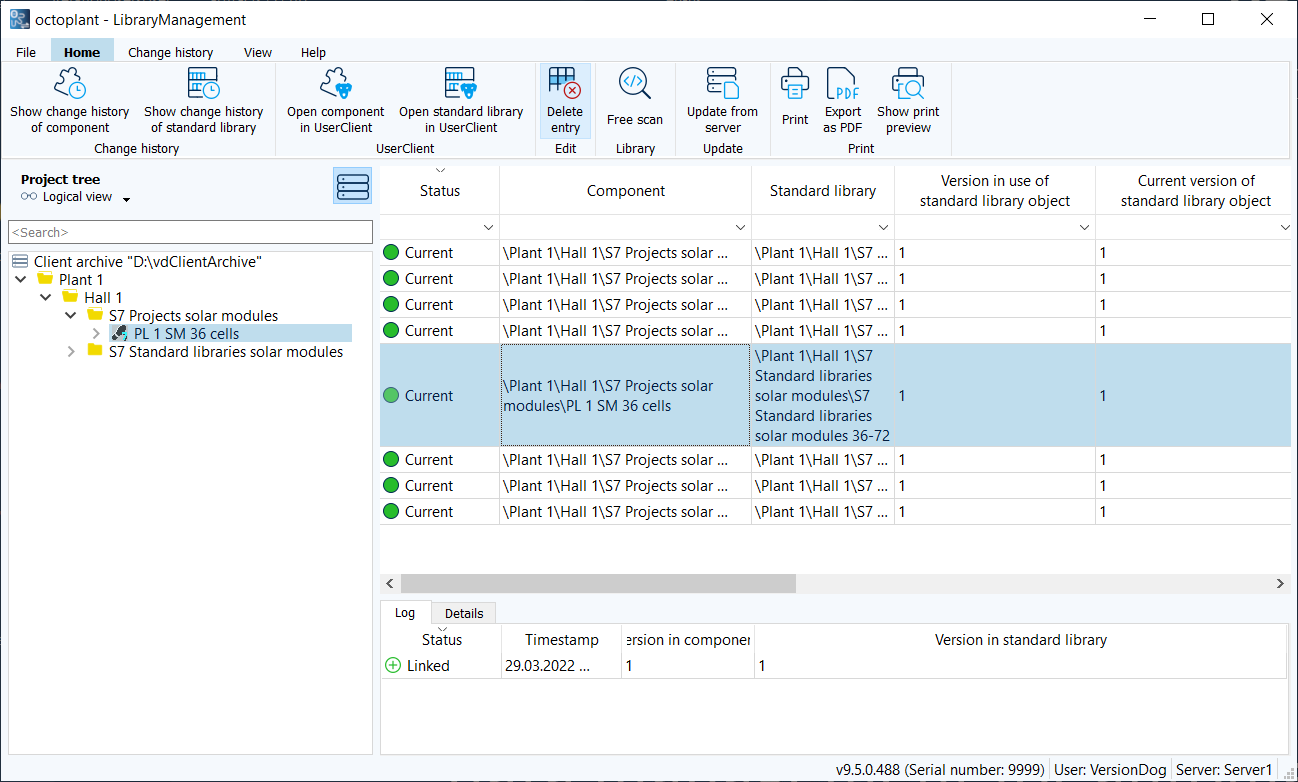Open the Logical view dropdown
The width and height of the screenshot is (1298, 782).
pyautogui.click(x=127, y=199)
